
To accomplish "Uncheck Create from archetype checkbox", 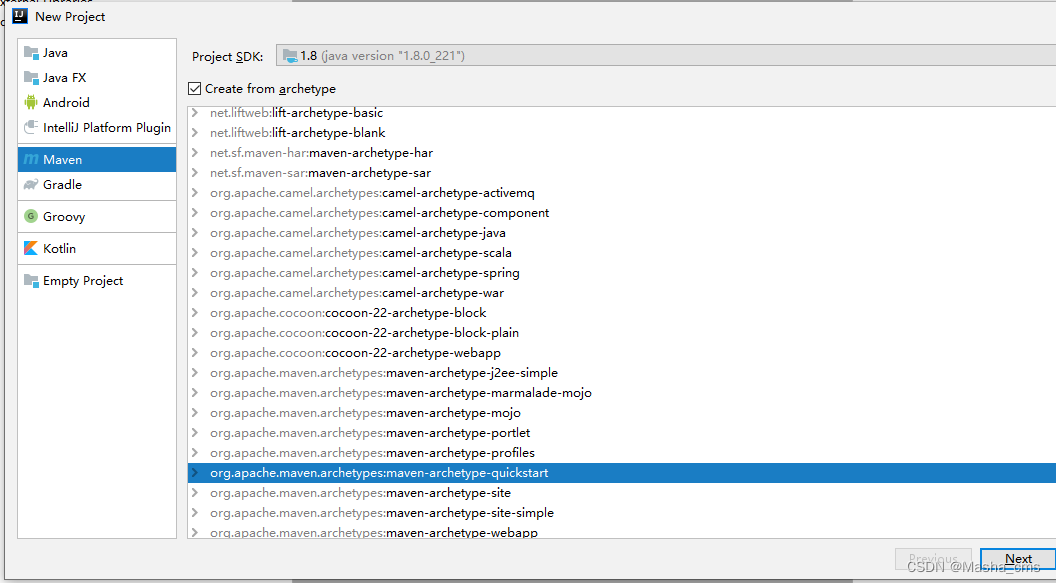I will tap(195, 88).
